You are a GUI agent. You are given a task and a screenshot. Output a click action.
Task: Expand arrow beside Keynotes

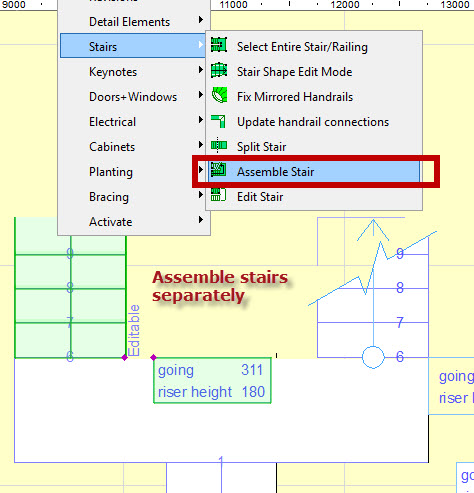[201, 70]
